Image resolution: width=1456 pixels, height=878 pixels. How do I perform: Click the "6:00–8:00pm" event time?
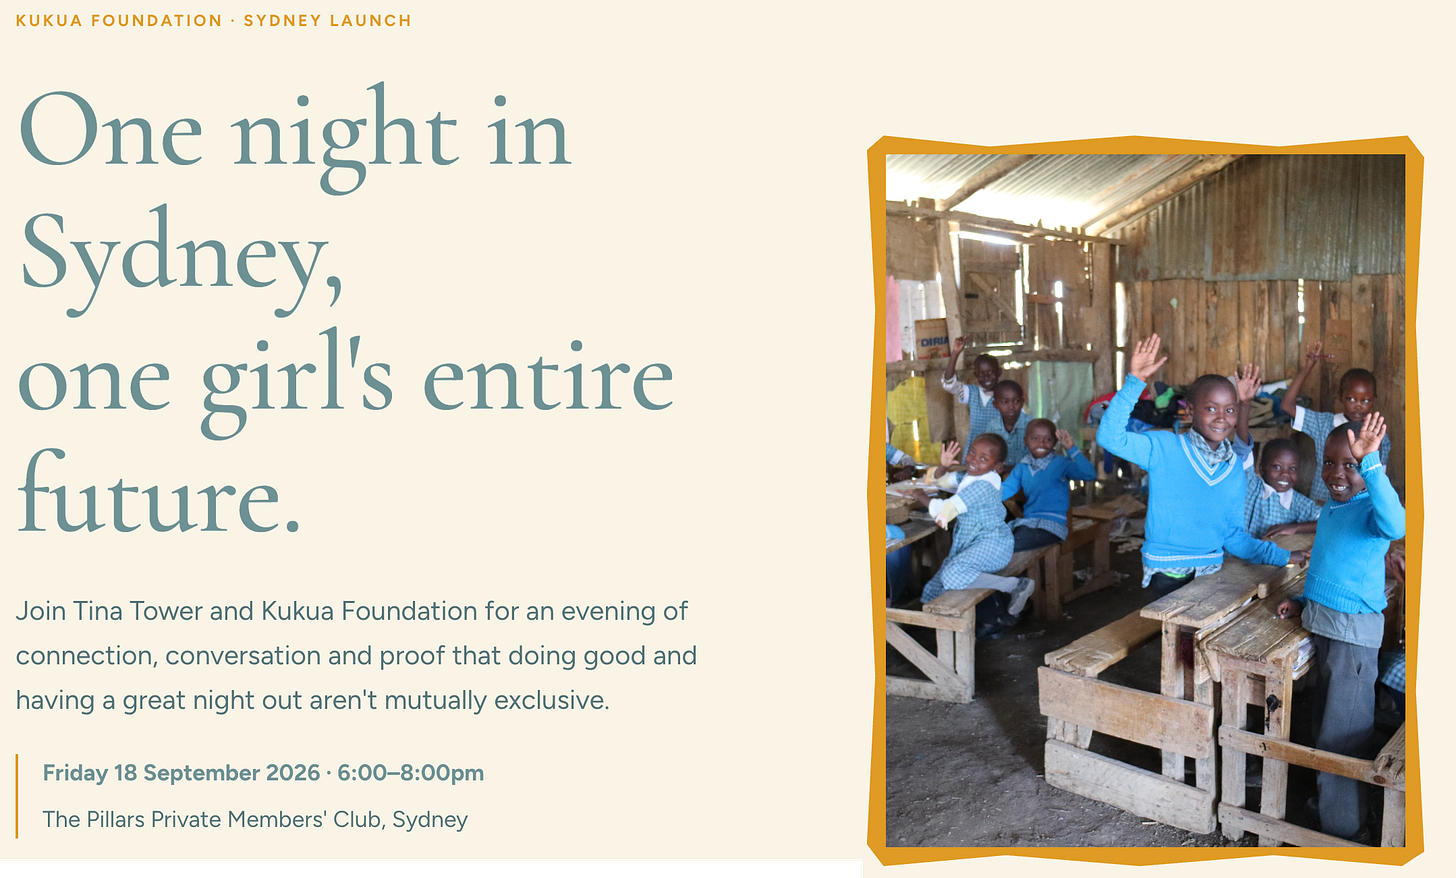click(x=410, y=773)
